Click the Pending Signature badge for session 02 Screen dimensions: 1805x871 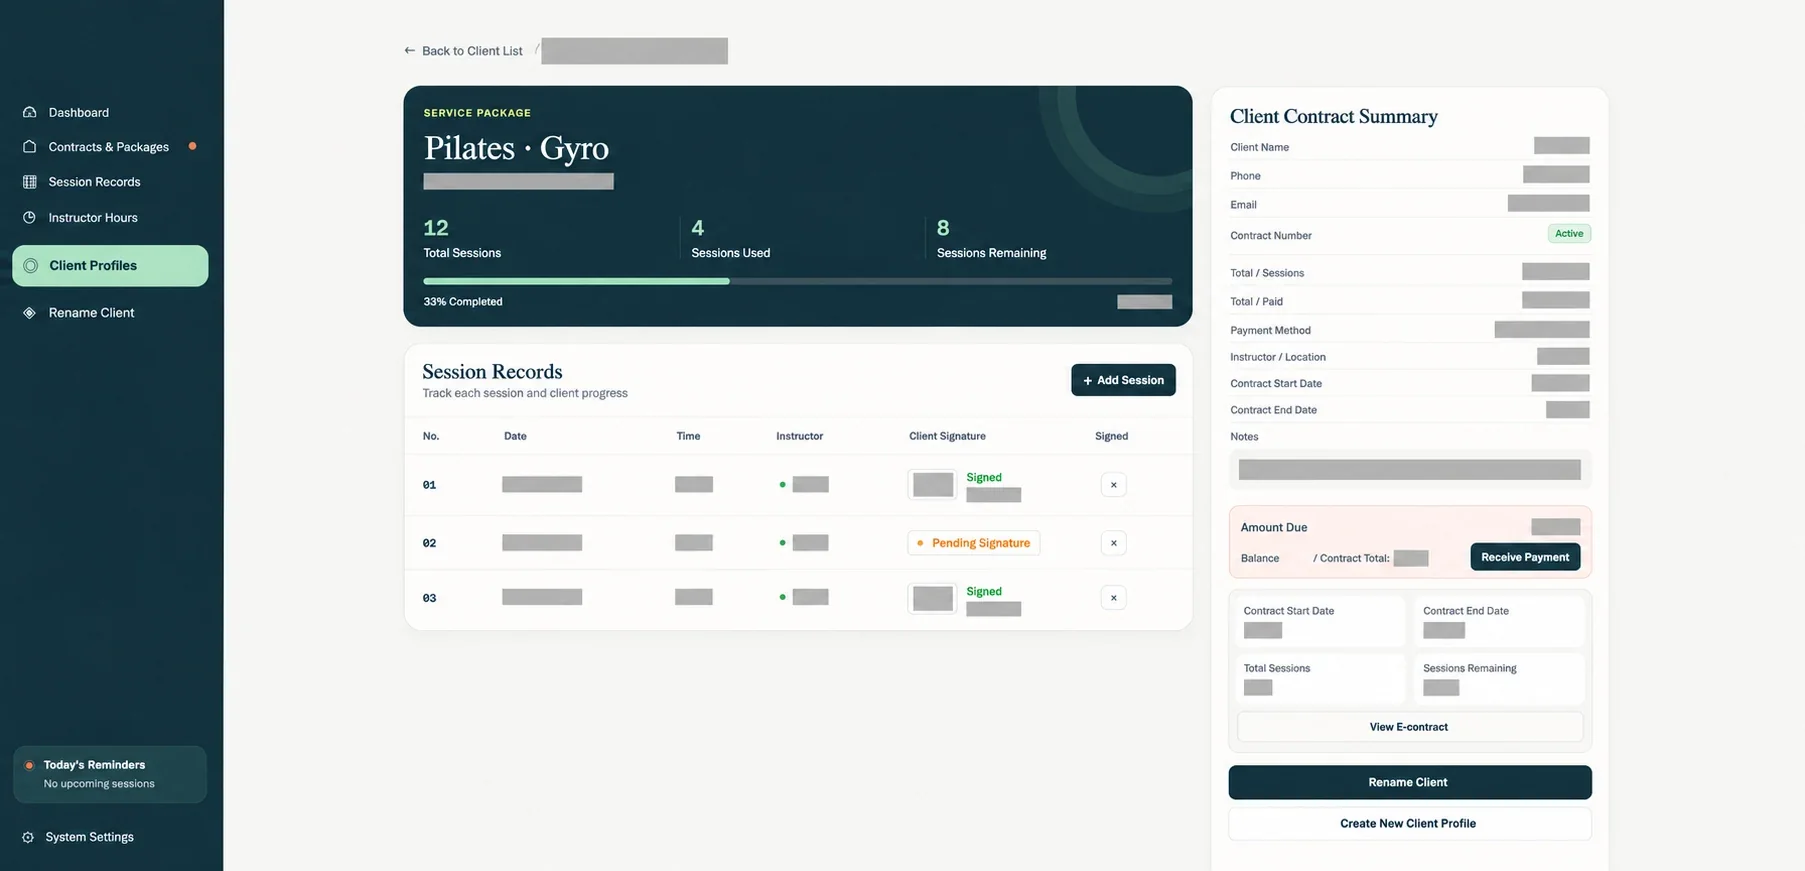pos(974,543)
